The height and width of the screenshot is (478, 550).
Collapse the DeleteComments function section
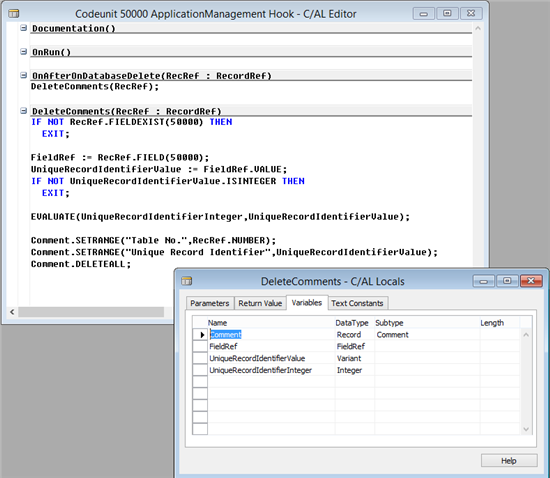coord(24,111)
